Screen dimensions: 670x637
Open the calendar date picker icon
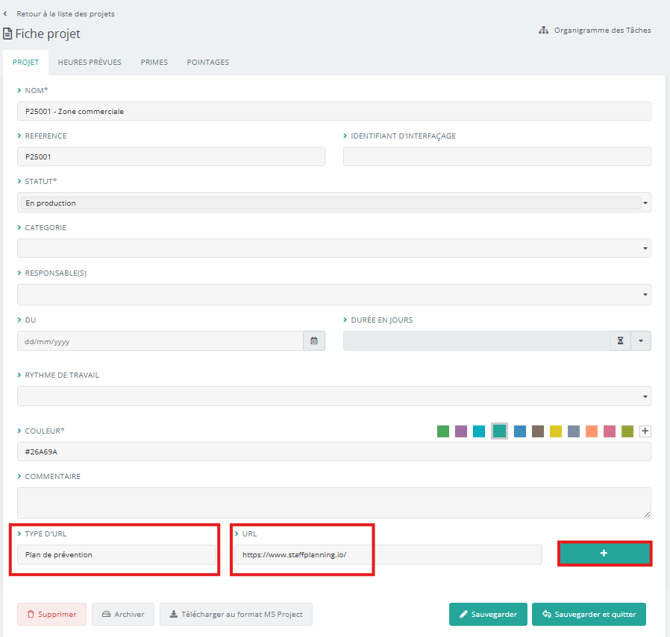coord(314,341)
